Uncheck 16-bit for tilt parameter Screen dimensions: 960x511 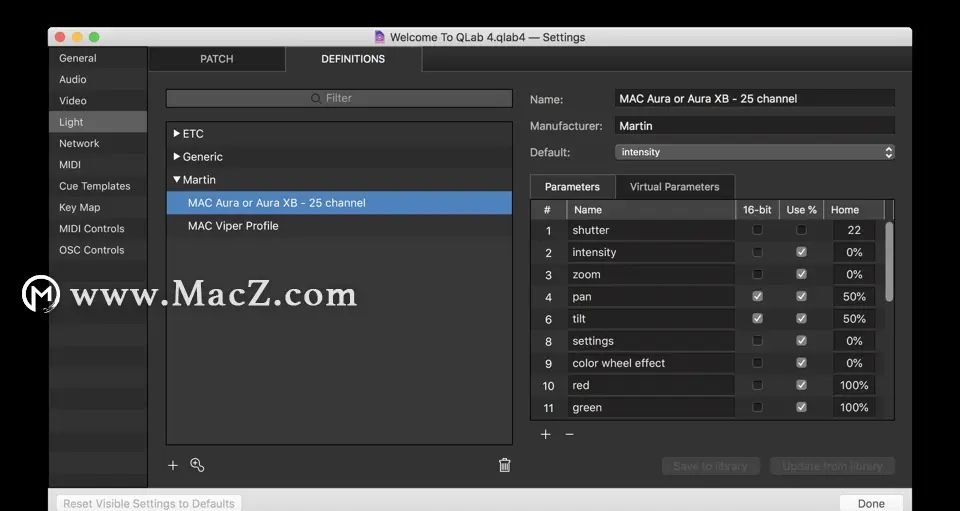coord(757,318)
